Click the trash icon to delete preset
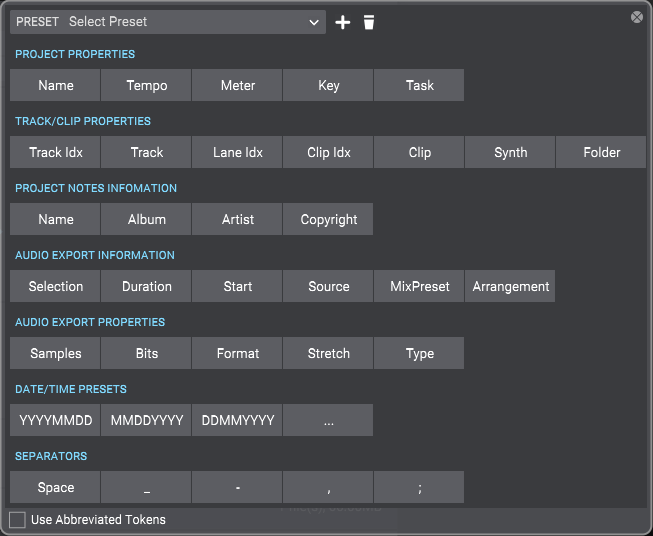 click(x=369, y=22)
